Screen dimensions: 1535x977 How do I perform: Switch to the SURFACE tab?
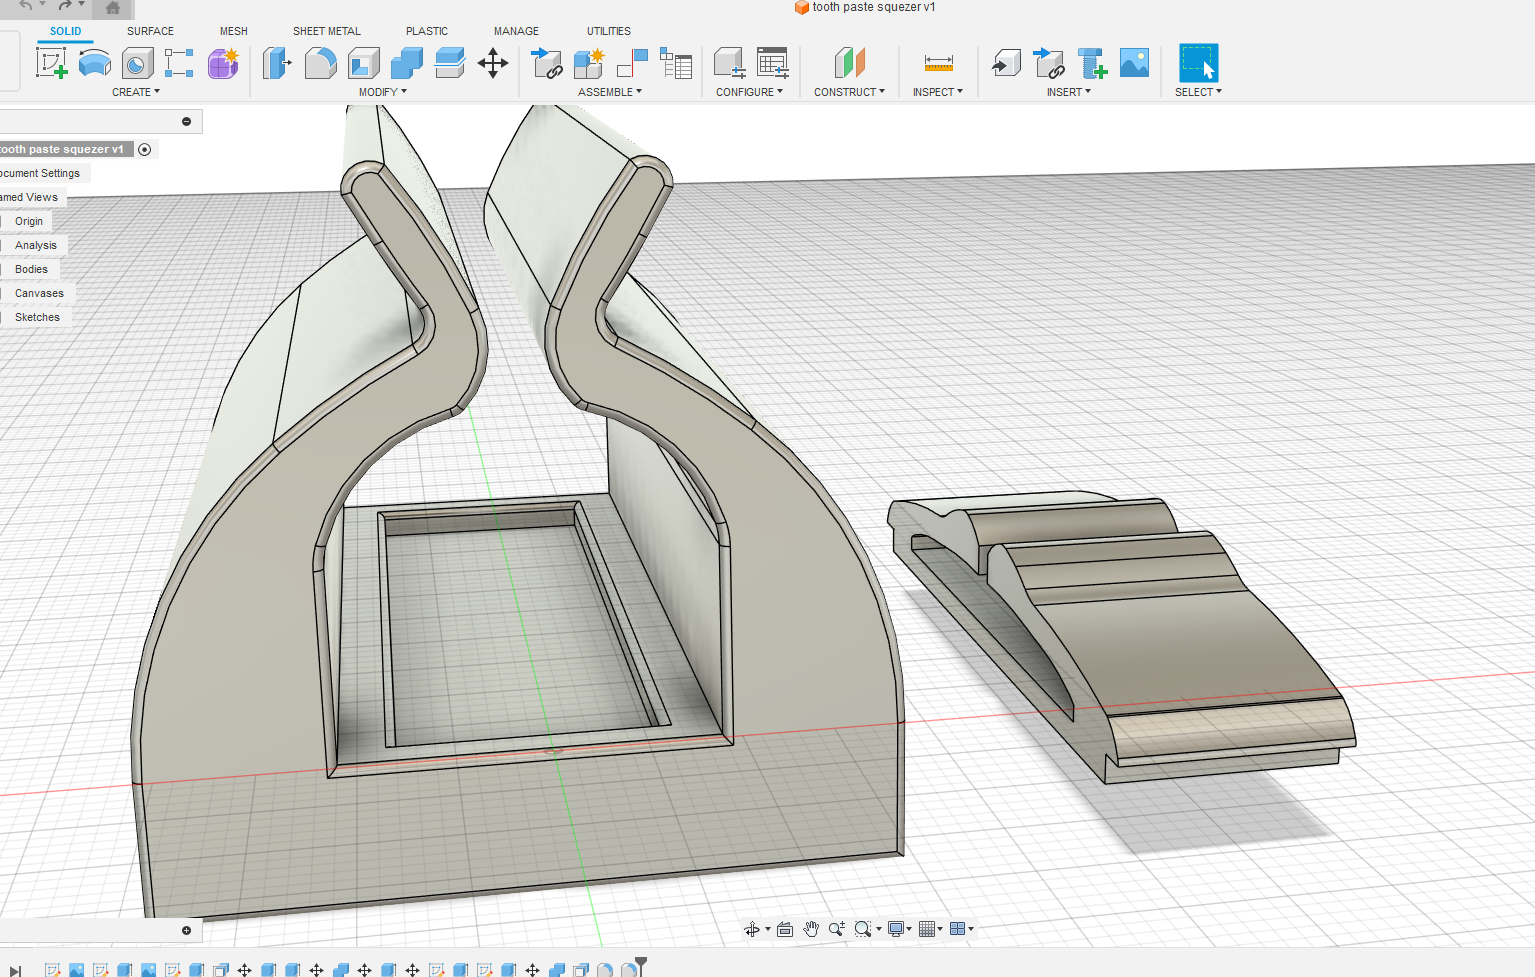[150, 31]
